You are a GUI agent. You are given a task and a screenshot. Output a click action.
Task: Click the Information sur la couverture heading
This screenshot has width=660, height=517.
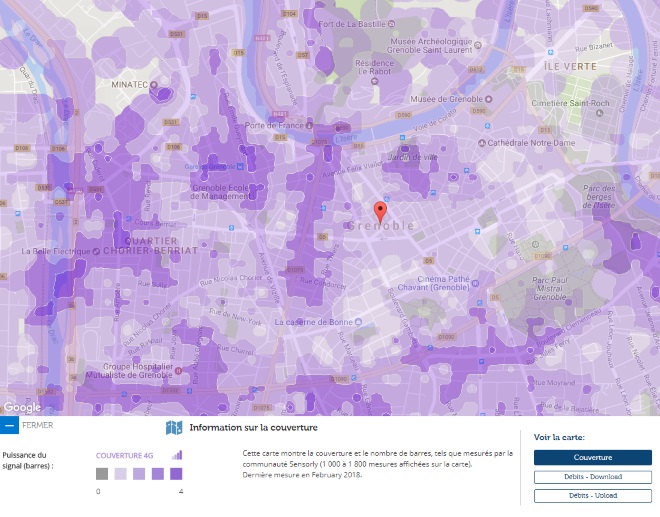coord(253,428)
